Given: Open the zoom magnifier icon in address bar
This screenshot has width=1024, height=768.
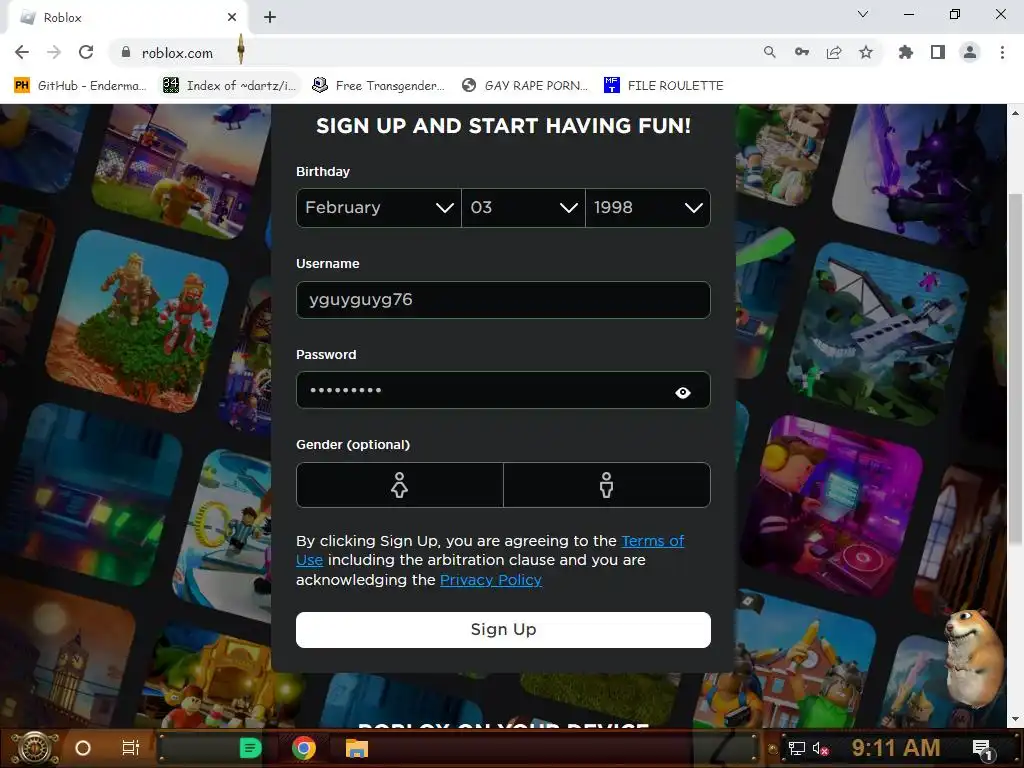Looking at the screenshot, I should (770, 52).
